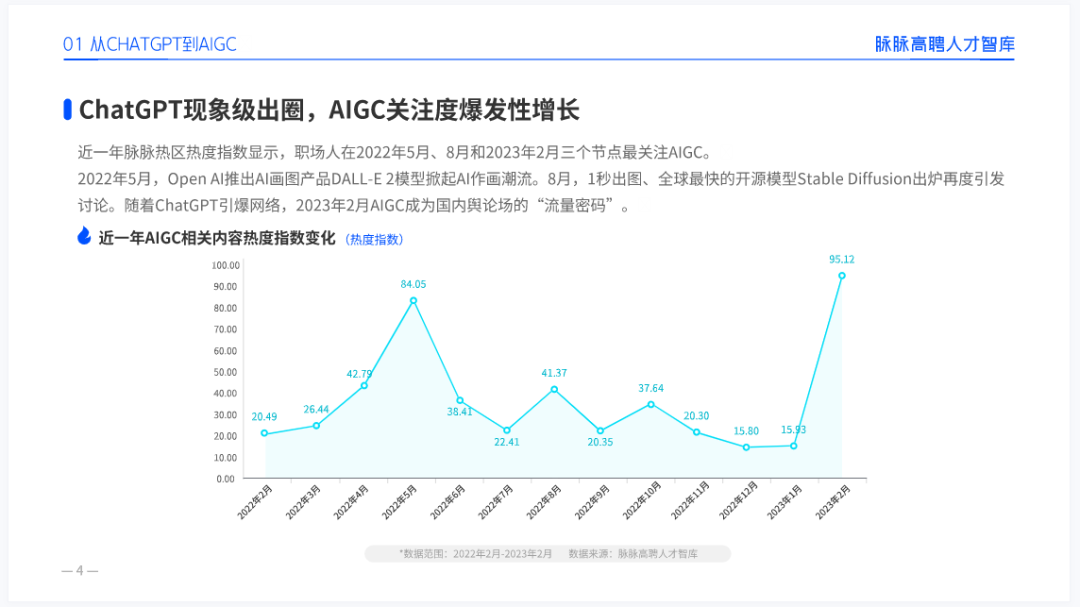Click the chart title 近一年AIGC相关内容热度指数变化

(217, 238)
